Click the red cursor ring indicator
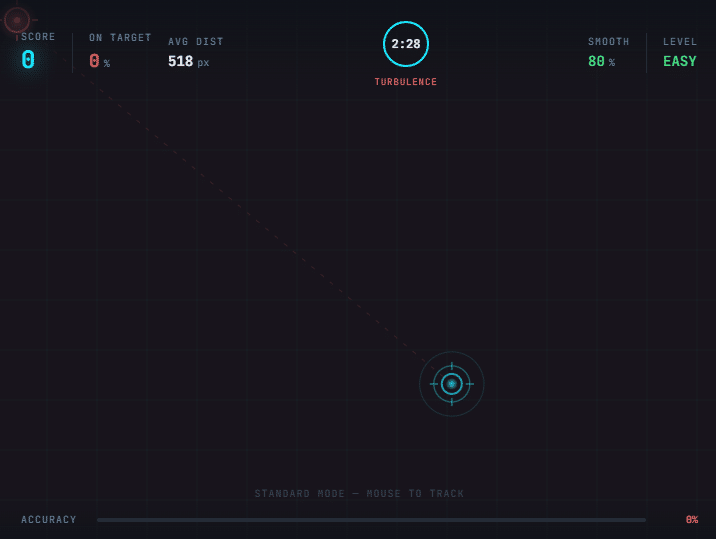Image resolution: width=716 pixels, height=539 pixels. 16,19
